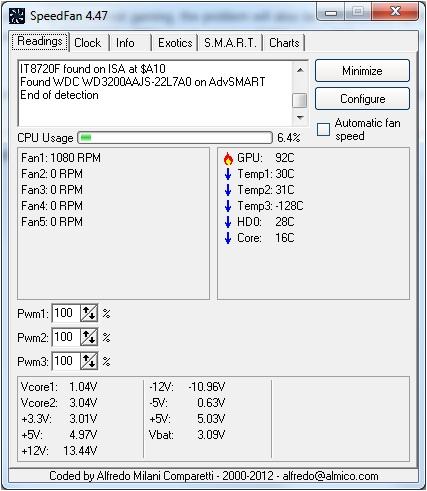Image resolution: width=427 pixels, height=491 pixels.
Task: Click the 'Fan3: 0 RPM' reading
Action: click(x=52, y=190)
